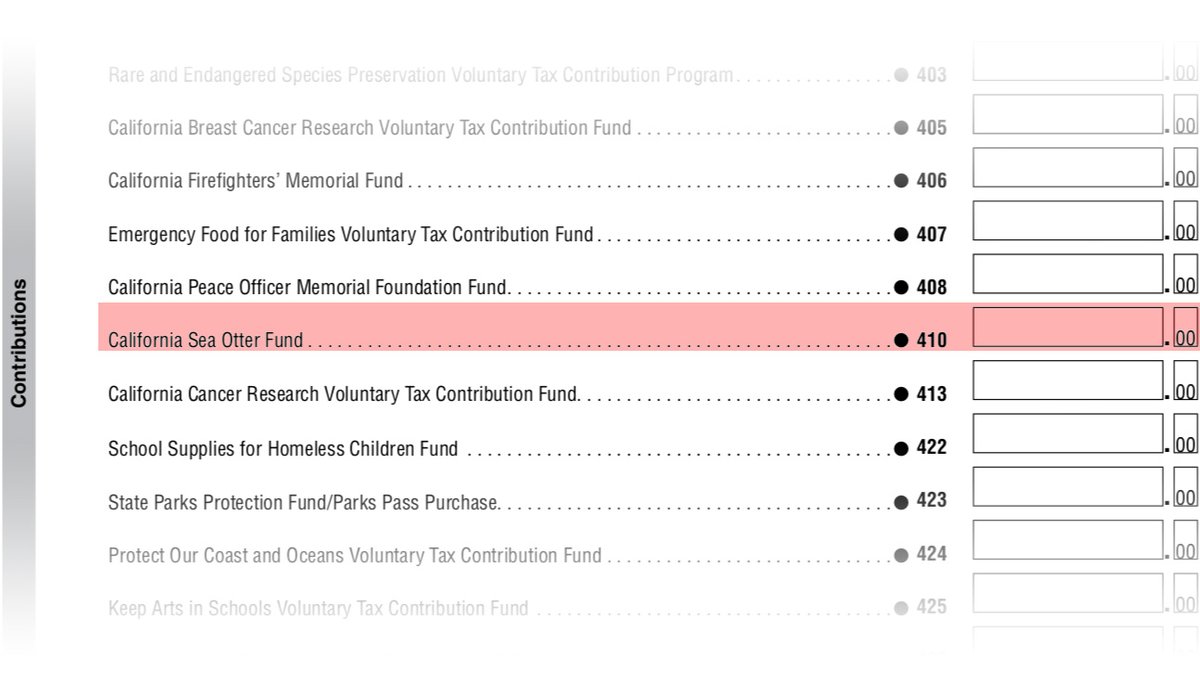Click the State Parks Protection Fund label
Viewport: 1200px width, 683px height.
303,502
